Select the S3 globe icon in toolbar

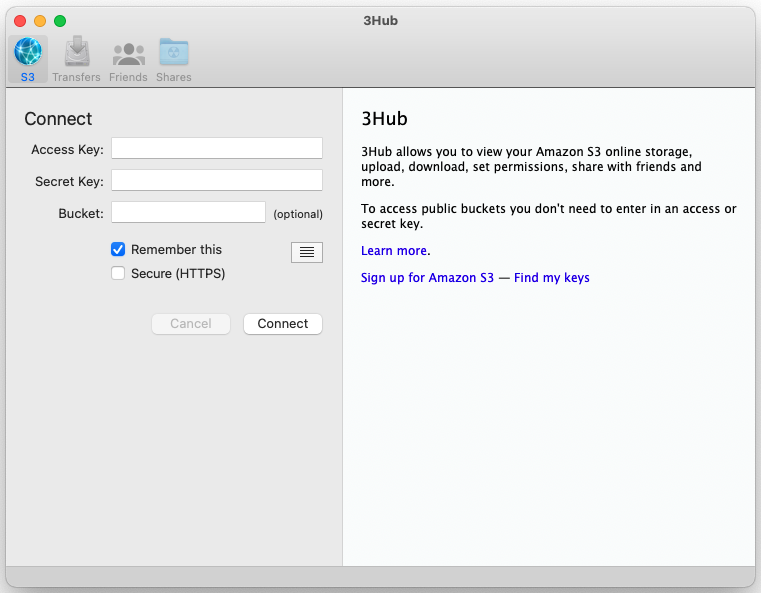coord(27,52)
